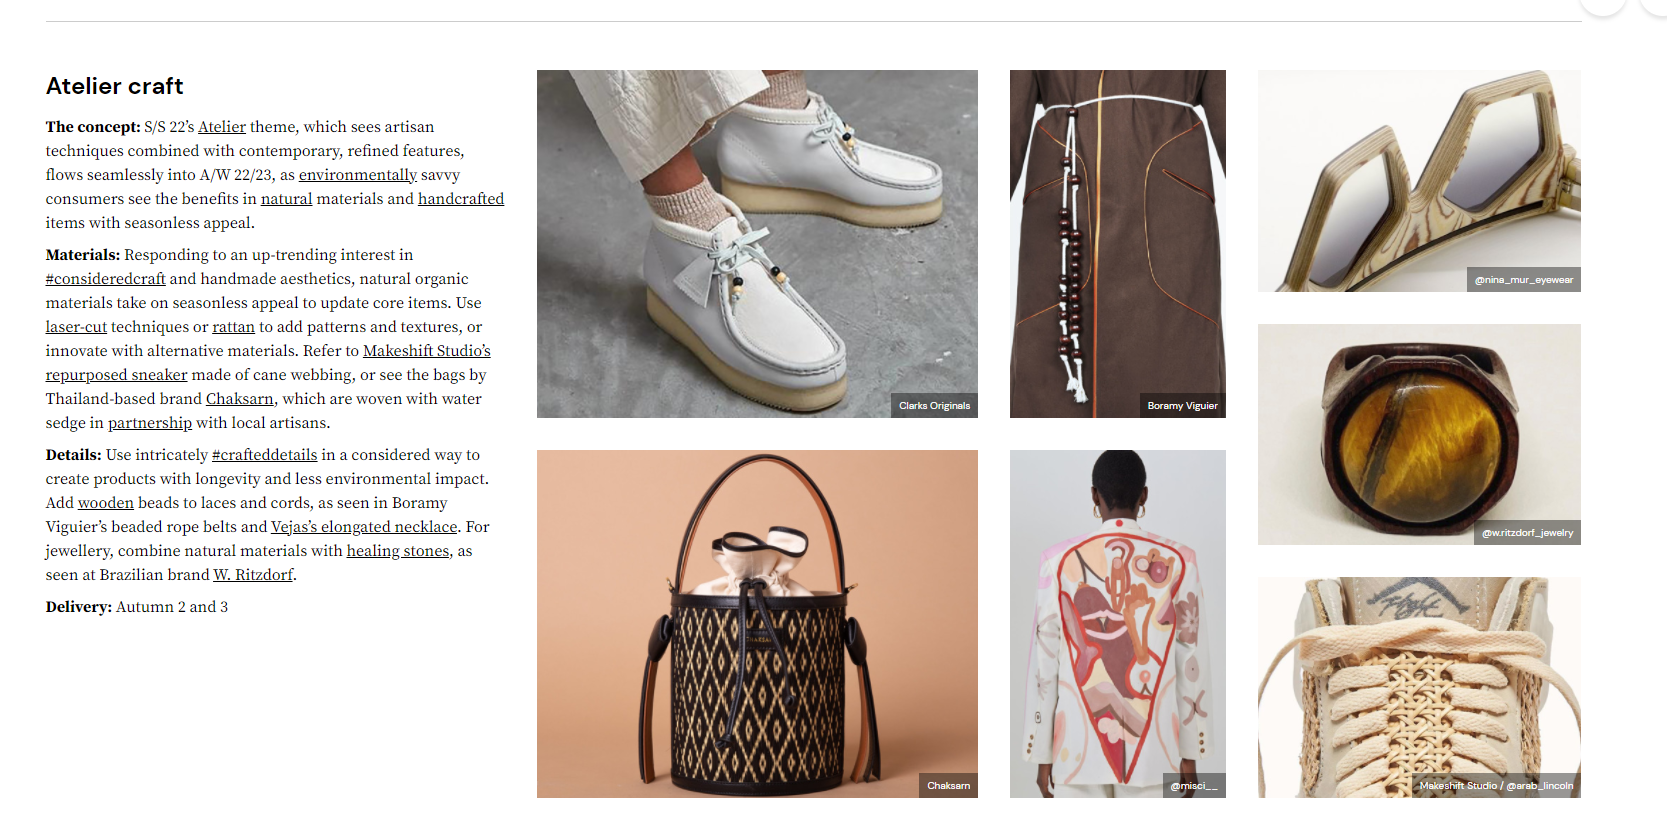Follow the #crafteddetails hashtag link
1667x833 pixels.
[x=264, y=455]
